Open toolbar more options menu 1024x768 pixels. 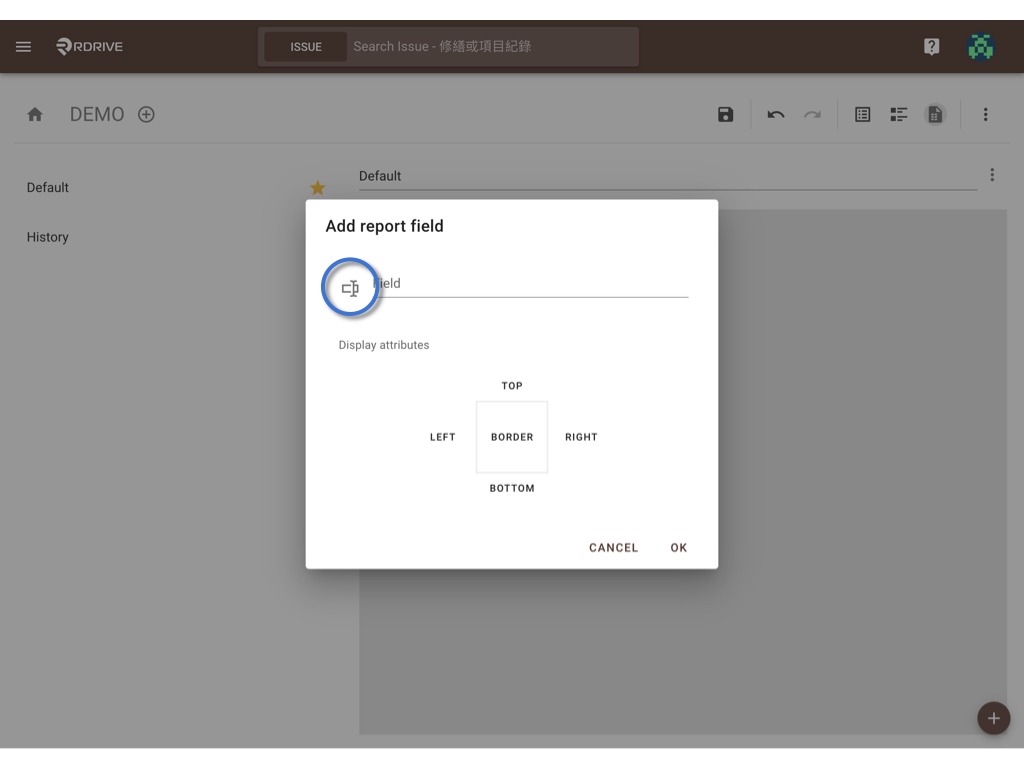click(985, 115)
